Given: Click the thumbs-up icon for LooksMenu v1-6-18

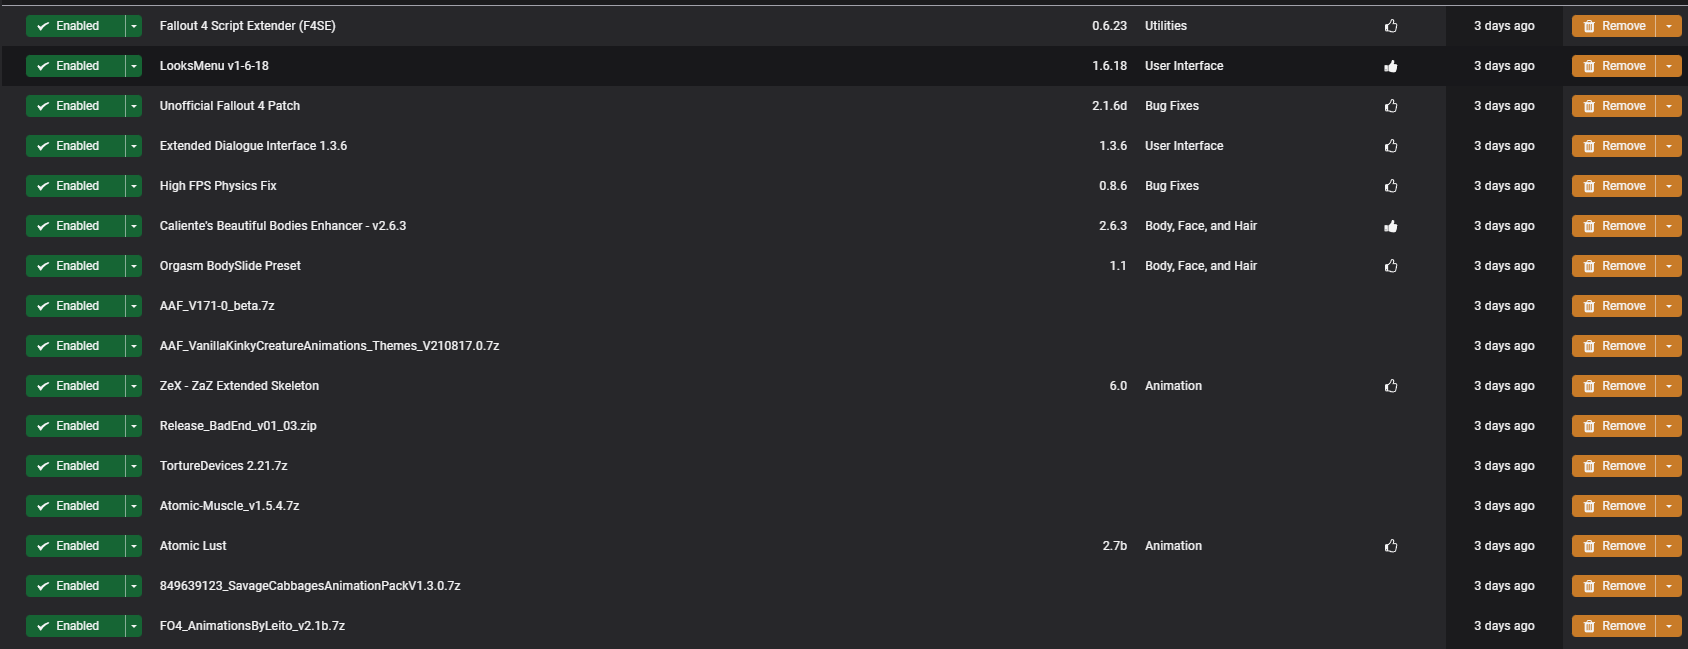Looking at the screenshot, I should tap(1391, 66).
